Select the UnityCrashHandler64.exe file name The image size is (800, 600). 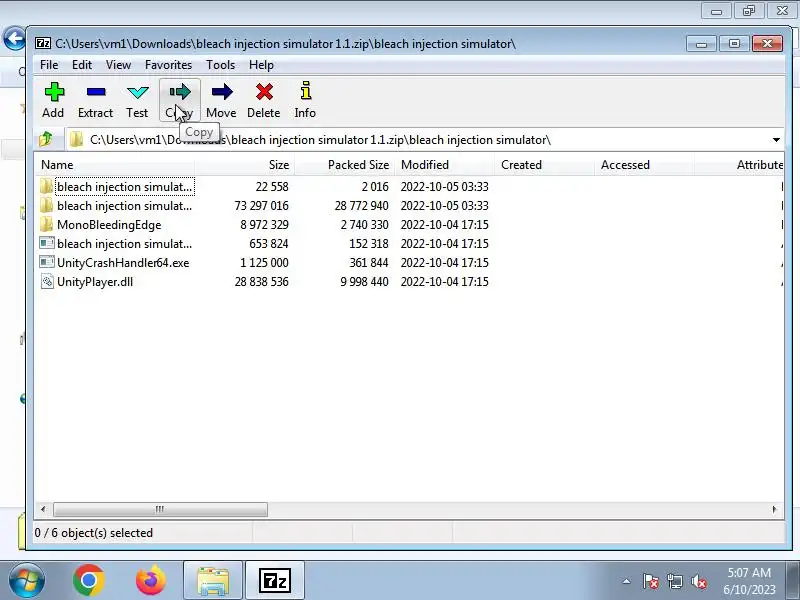[x=123, y=263]
